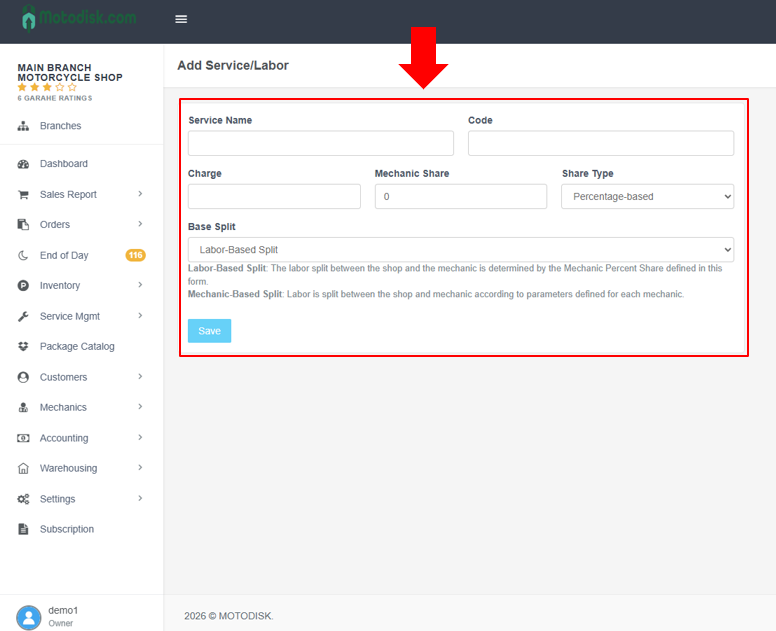Open the Customers menu item
This screenshot has width=776, height=631.
(63, 377)
